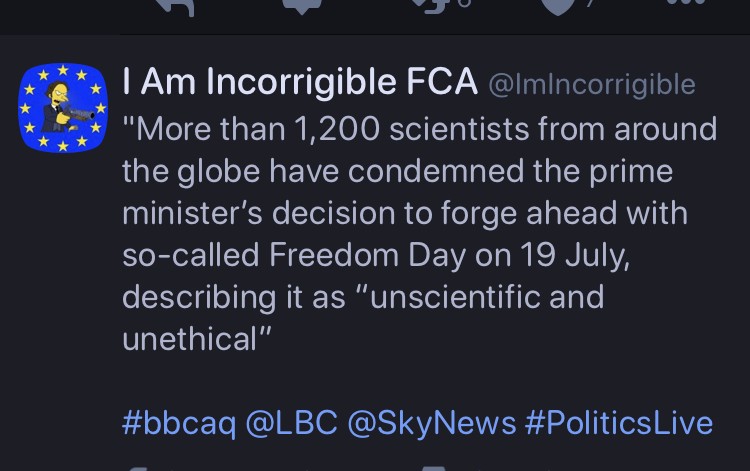Click the word 'unethical' ending the tweet
The width and height of the screenshot is (750, 471).
coord(195,339)
